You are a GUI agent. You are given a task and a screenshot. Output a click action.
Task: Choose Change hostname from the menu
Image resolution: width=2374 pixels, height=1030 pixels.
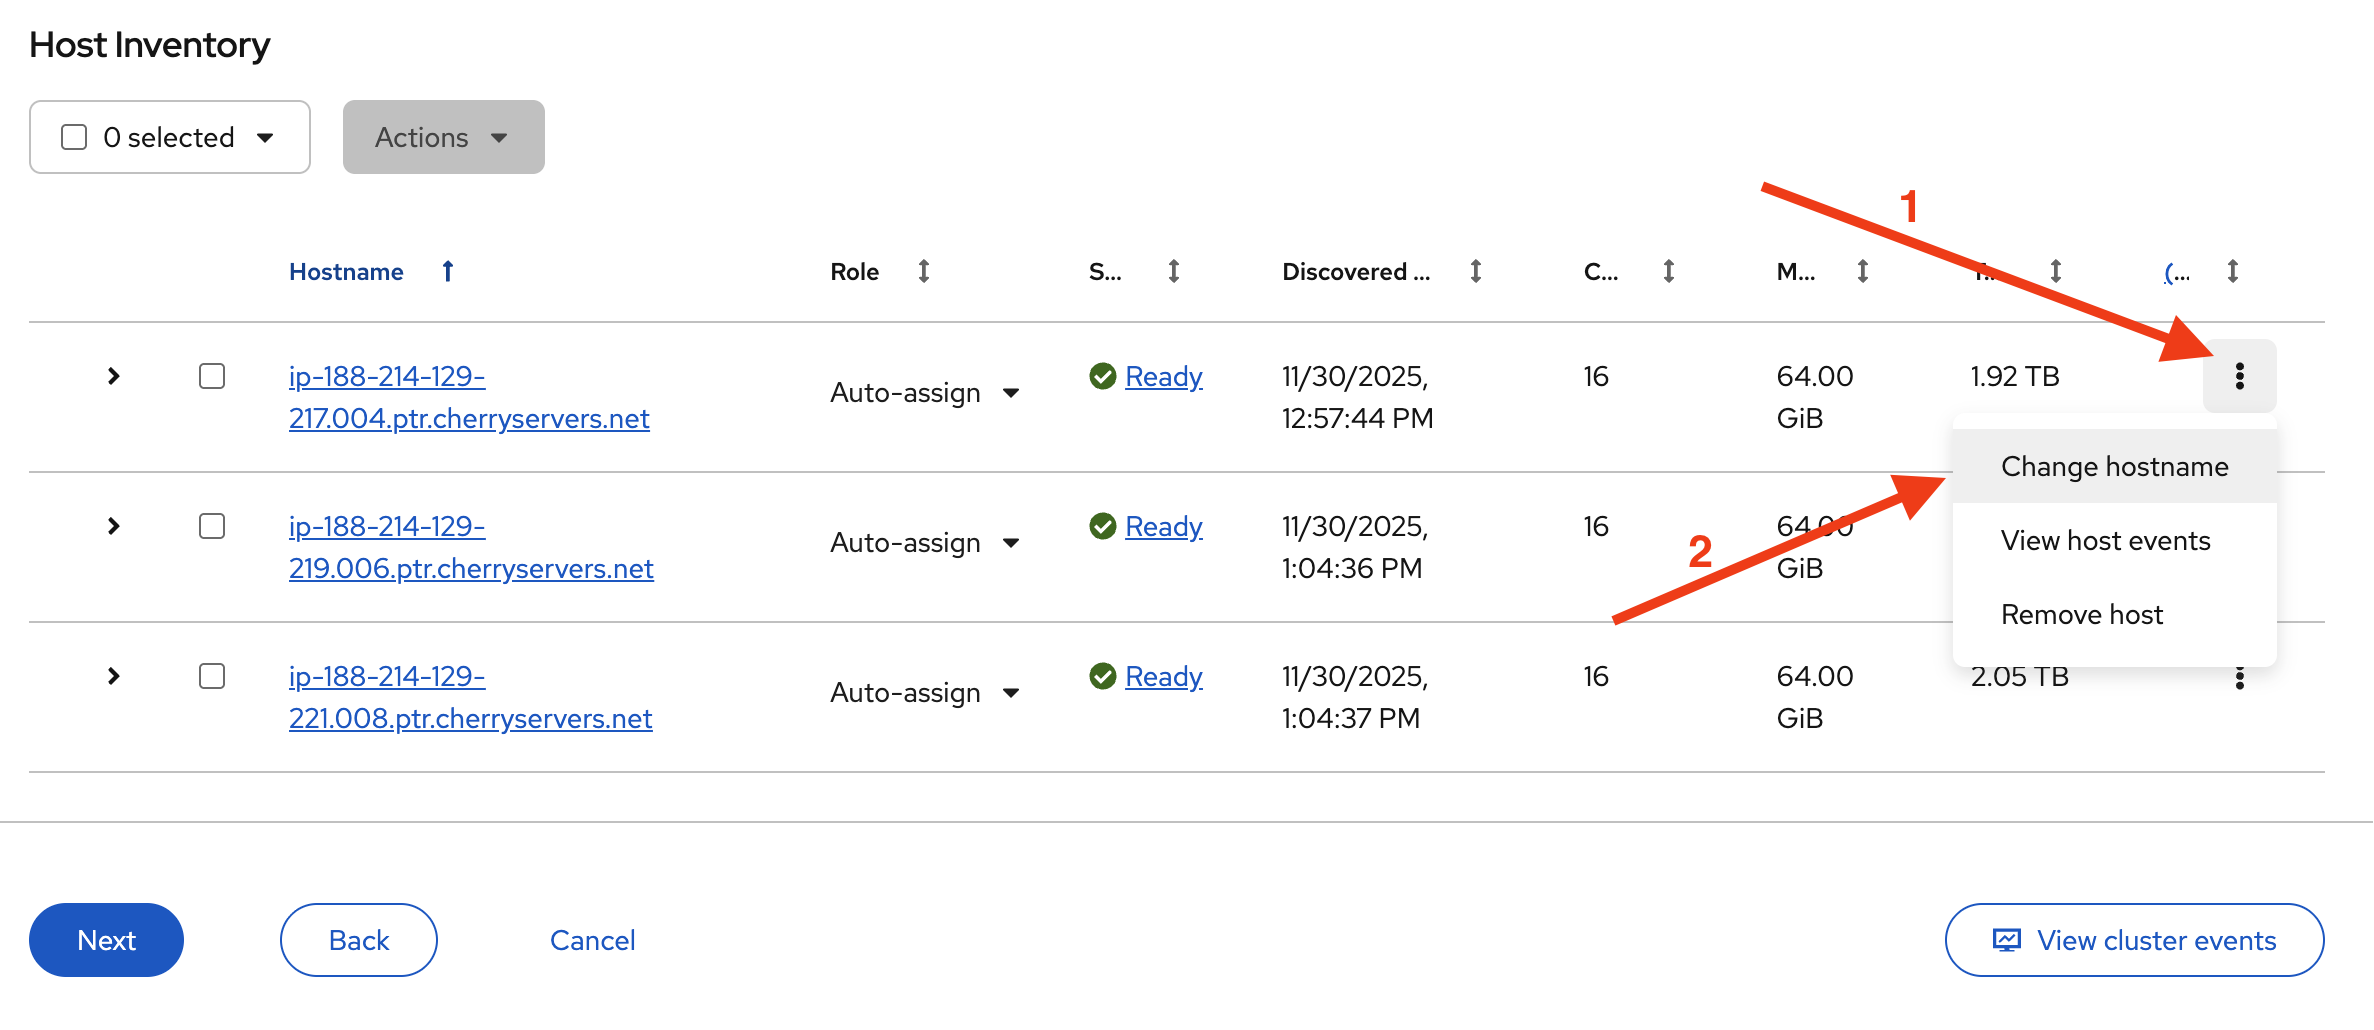(x=2114, y=467)
